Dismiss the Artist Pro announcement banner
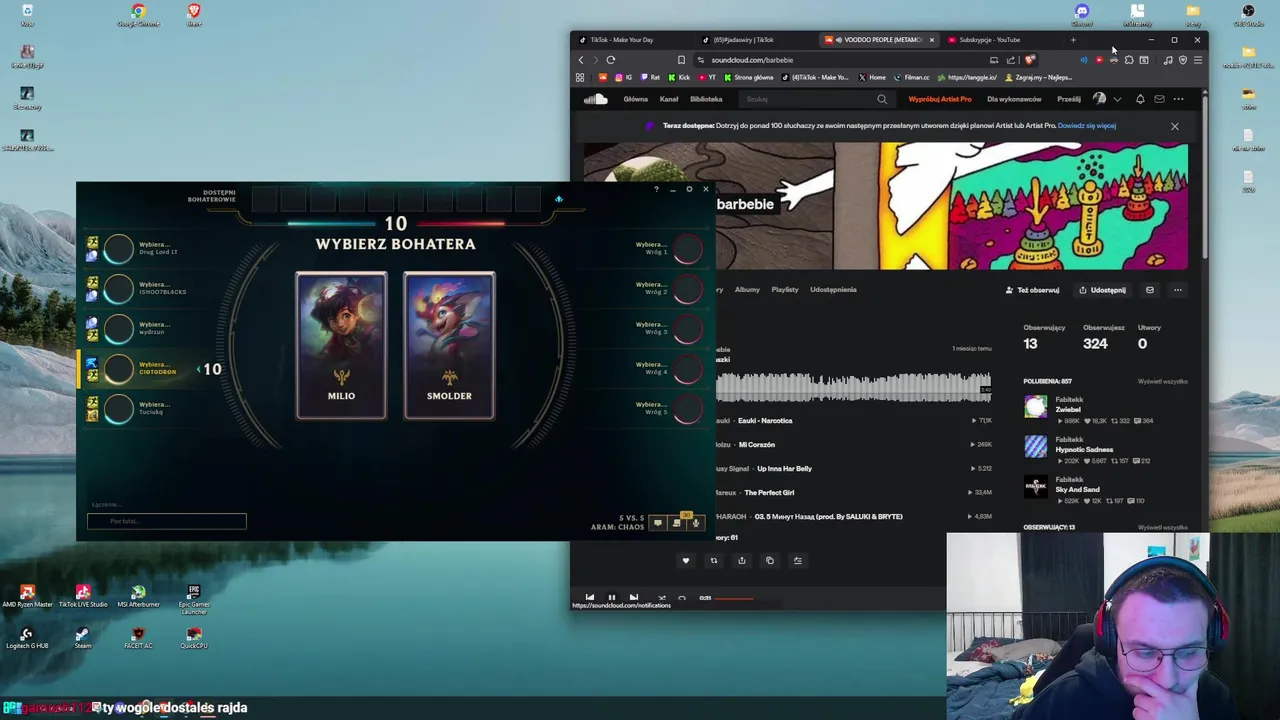 click(x=1175, y=126)
